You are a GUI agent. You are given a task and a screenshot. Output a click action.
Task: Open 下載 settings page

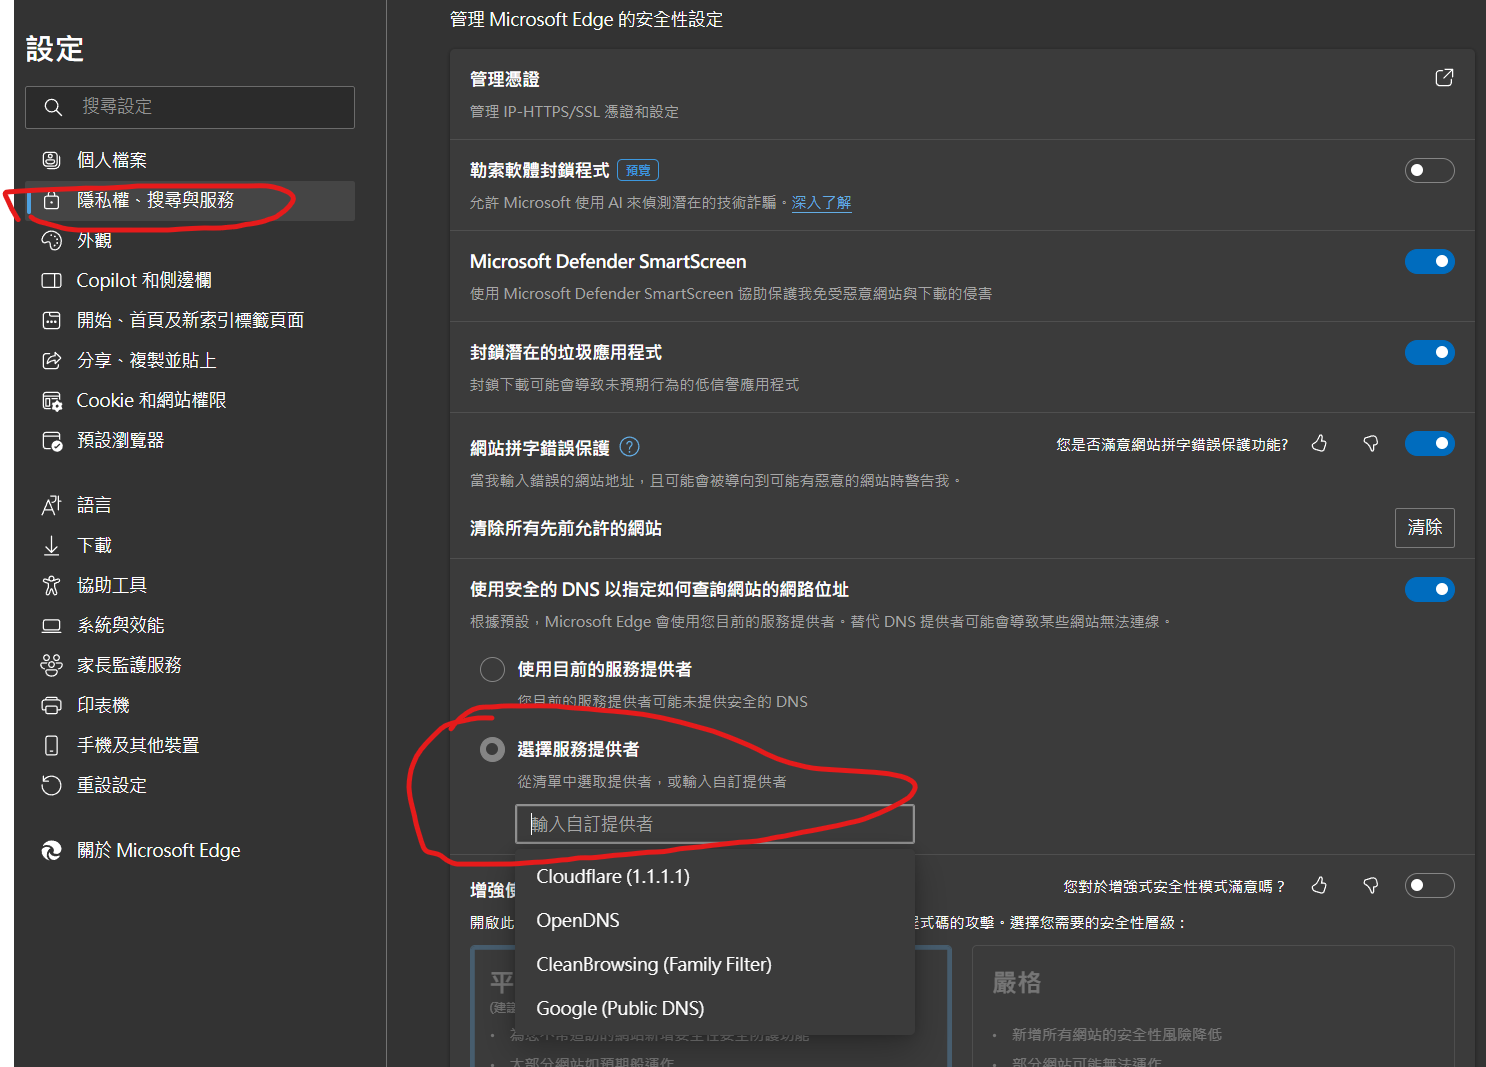coord(190,546)
